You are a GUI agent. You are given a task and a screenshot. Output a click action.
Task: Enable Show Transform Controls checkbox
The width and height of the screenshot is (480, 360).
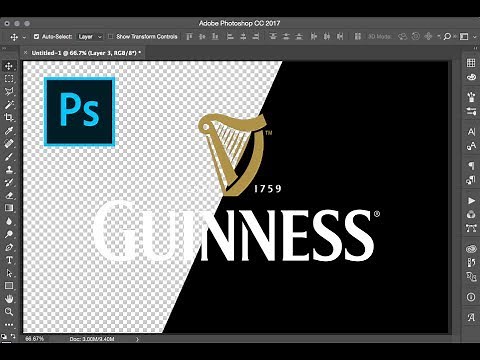111,37
